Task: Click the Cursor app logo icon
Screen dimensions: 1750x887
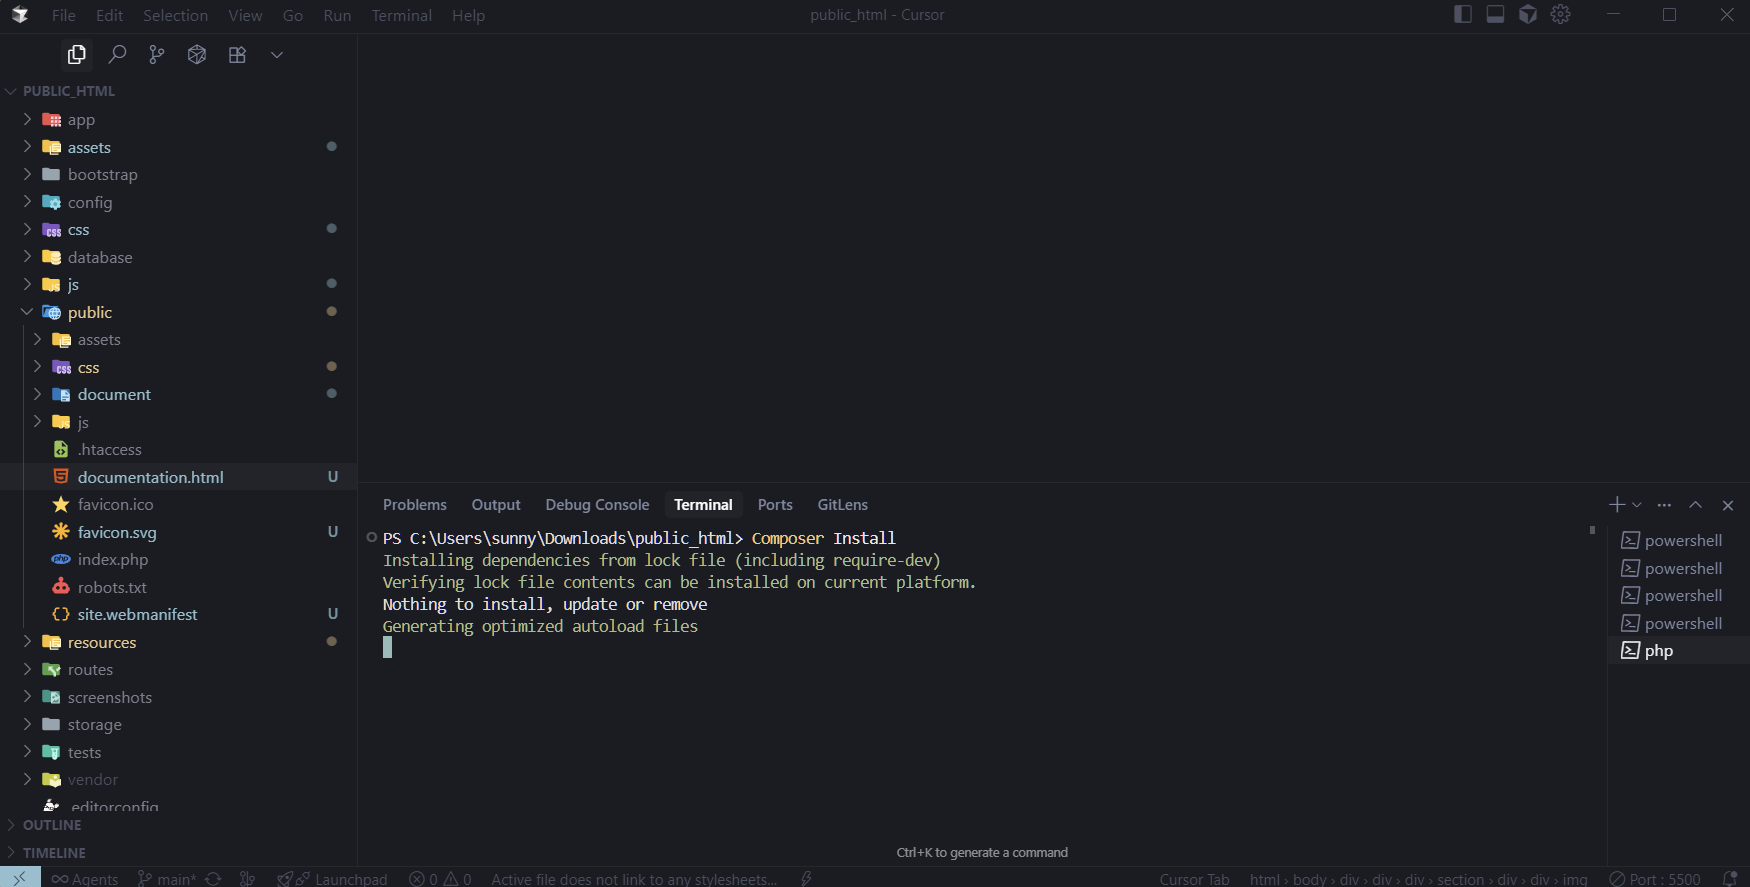Action: [20, 15]
